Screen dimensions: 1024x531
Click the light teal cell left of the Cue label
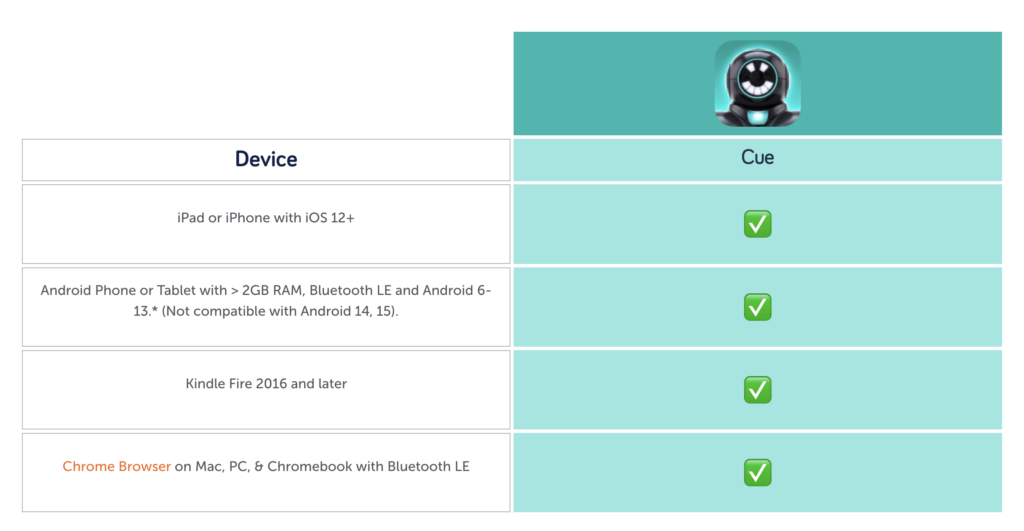point(620,159)
